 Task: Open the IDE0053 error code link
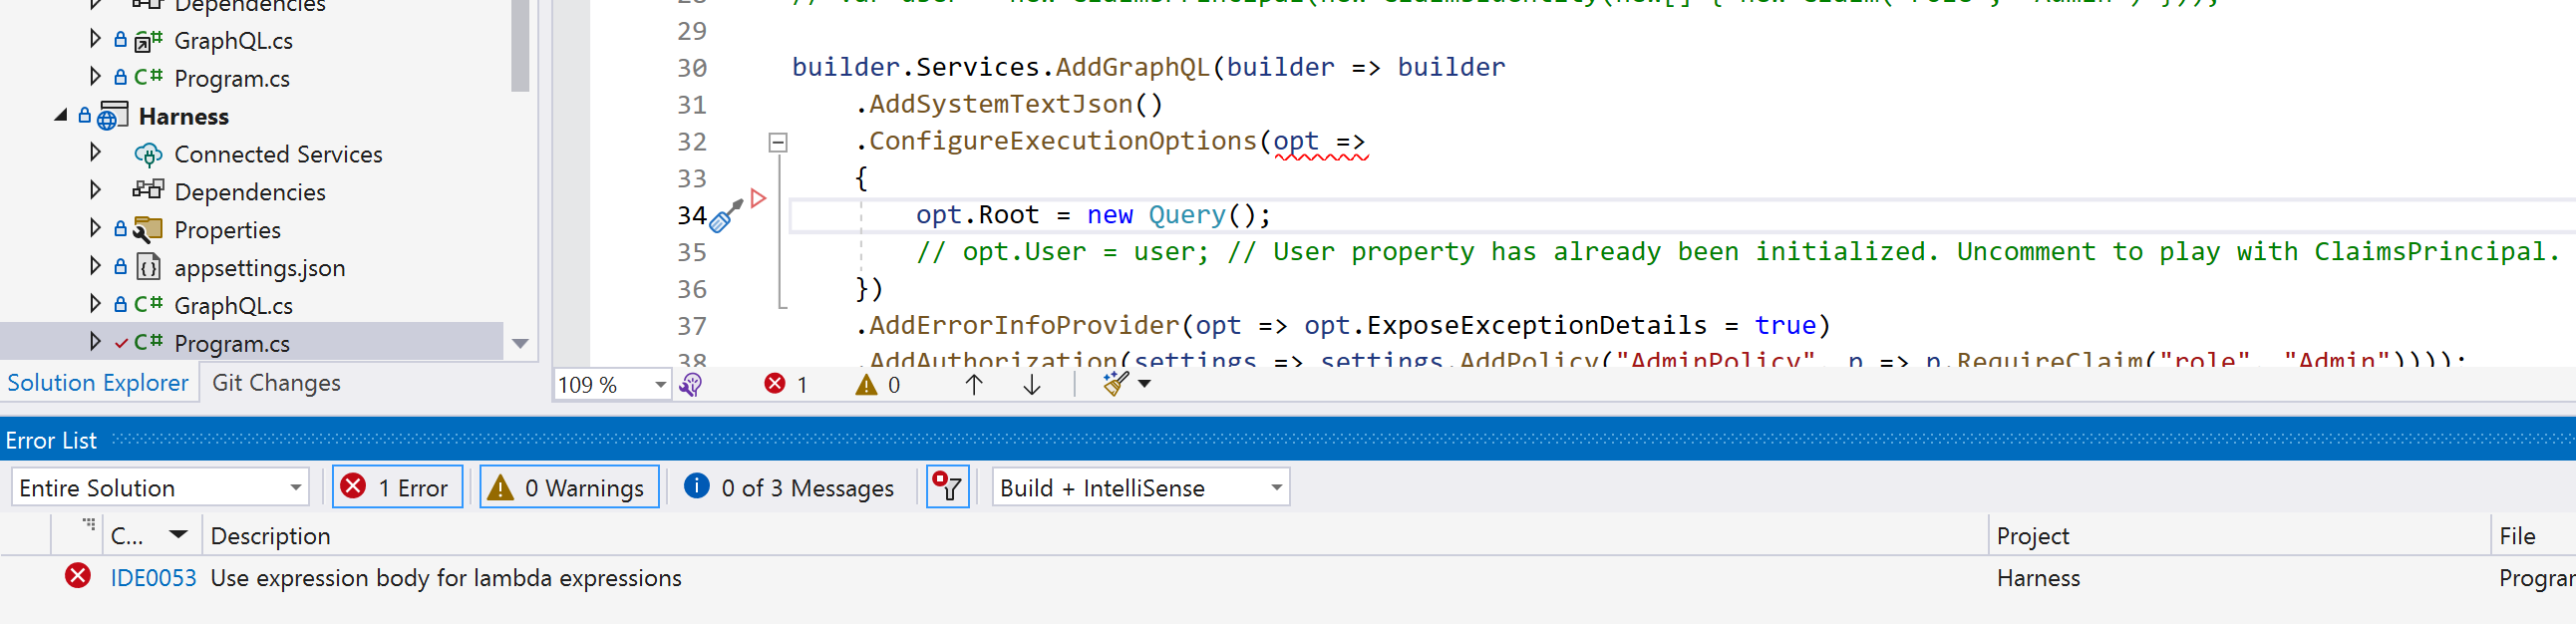pos(153,578)
